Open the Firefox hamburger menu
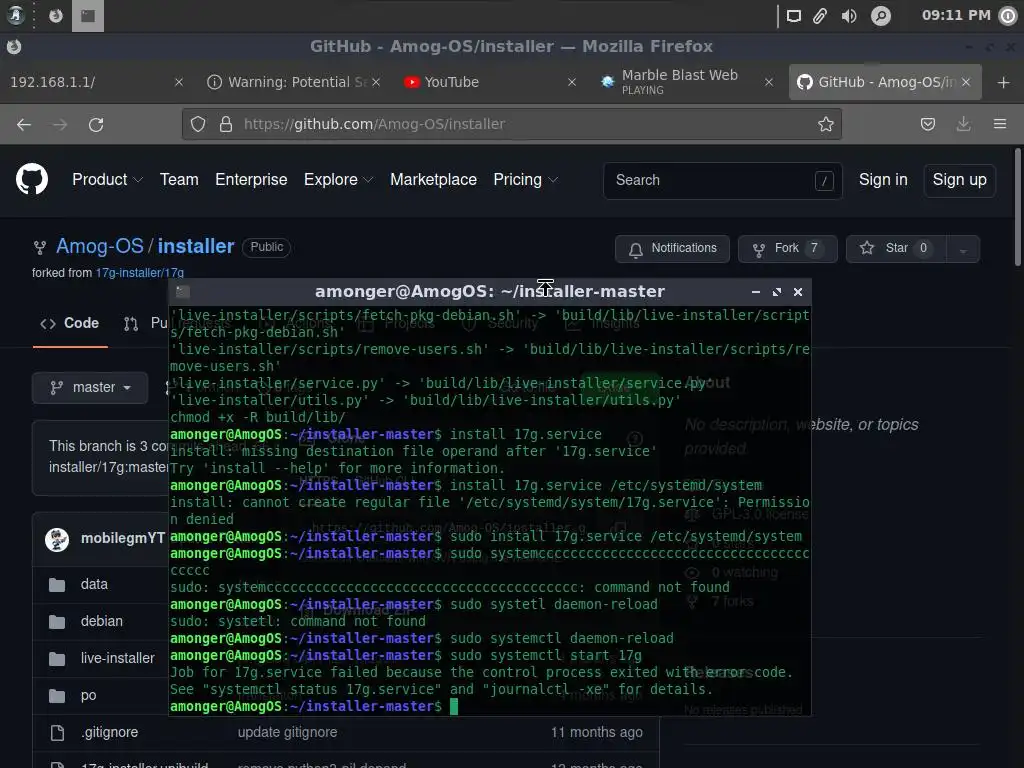This screenshot has width=1024, height=768. tap(1000, 124)
